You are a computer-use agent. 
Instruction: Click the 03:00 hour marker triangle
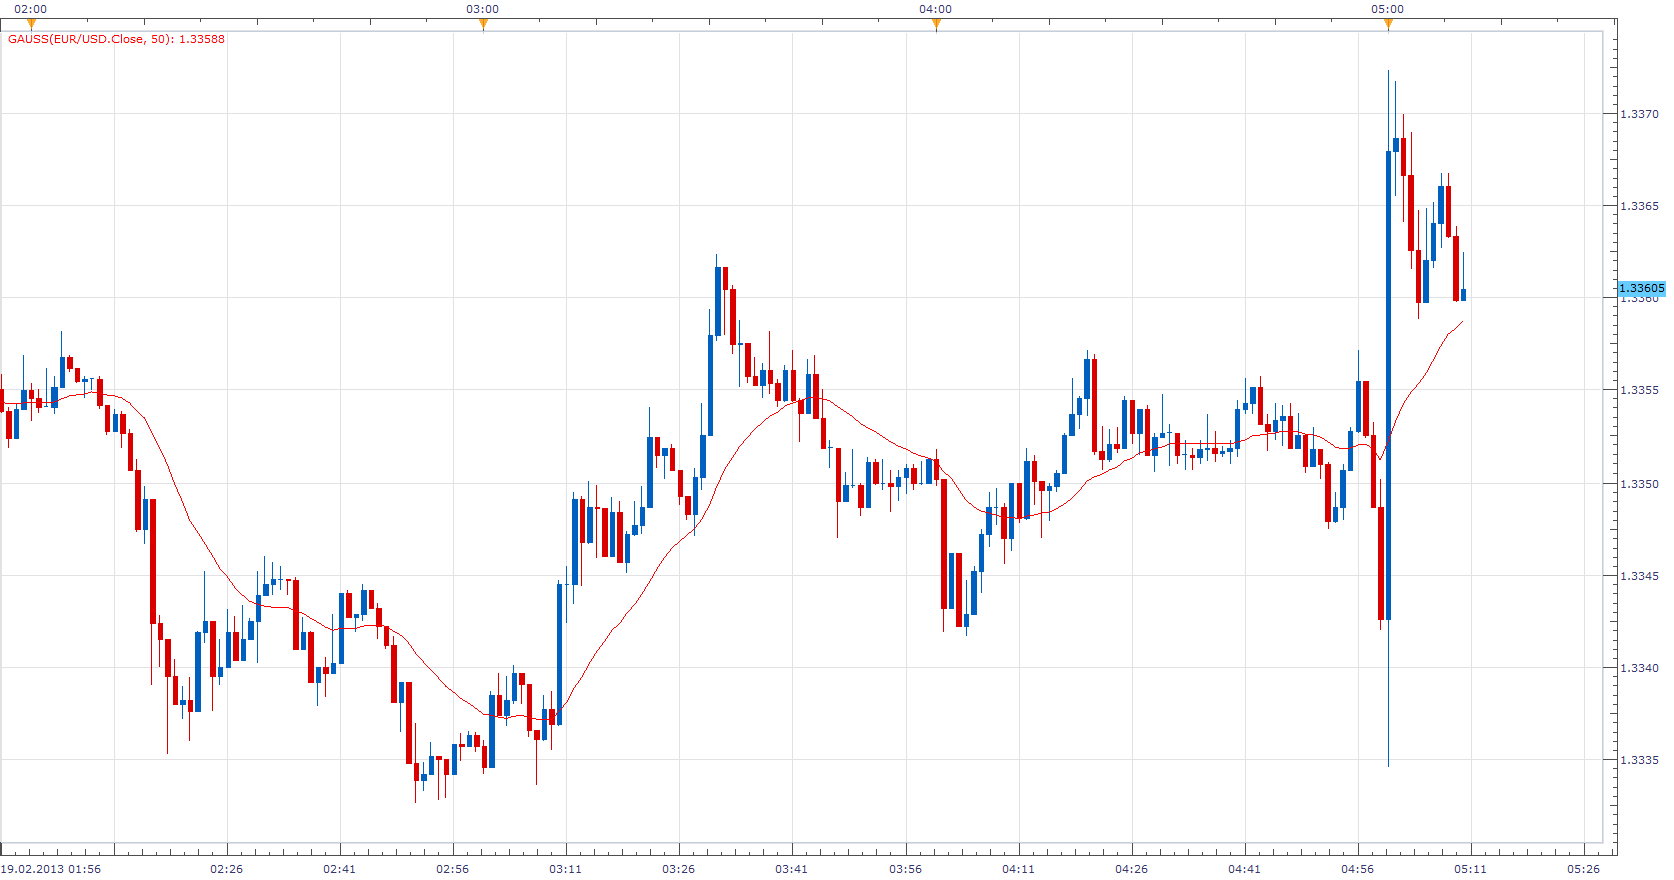[x=483, y=24]
